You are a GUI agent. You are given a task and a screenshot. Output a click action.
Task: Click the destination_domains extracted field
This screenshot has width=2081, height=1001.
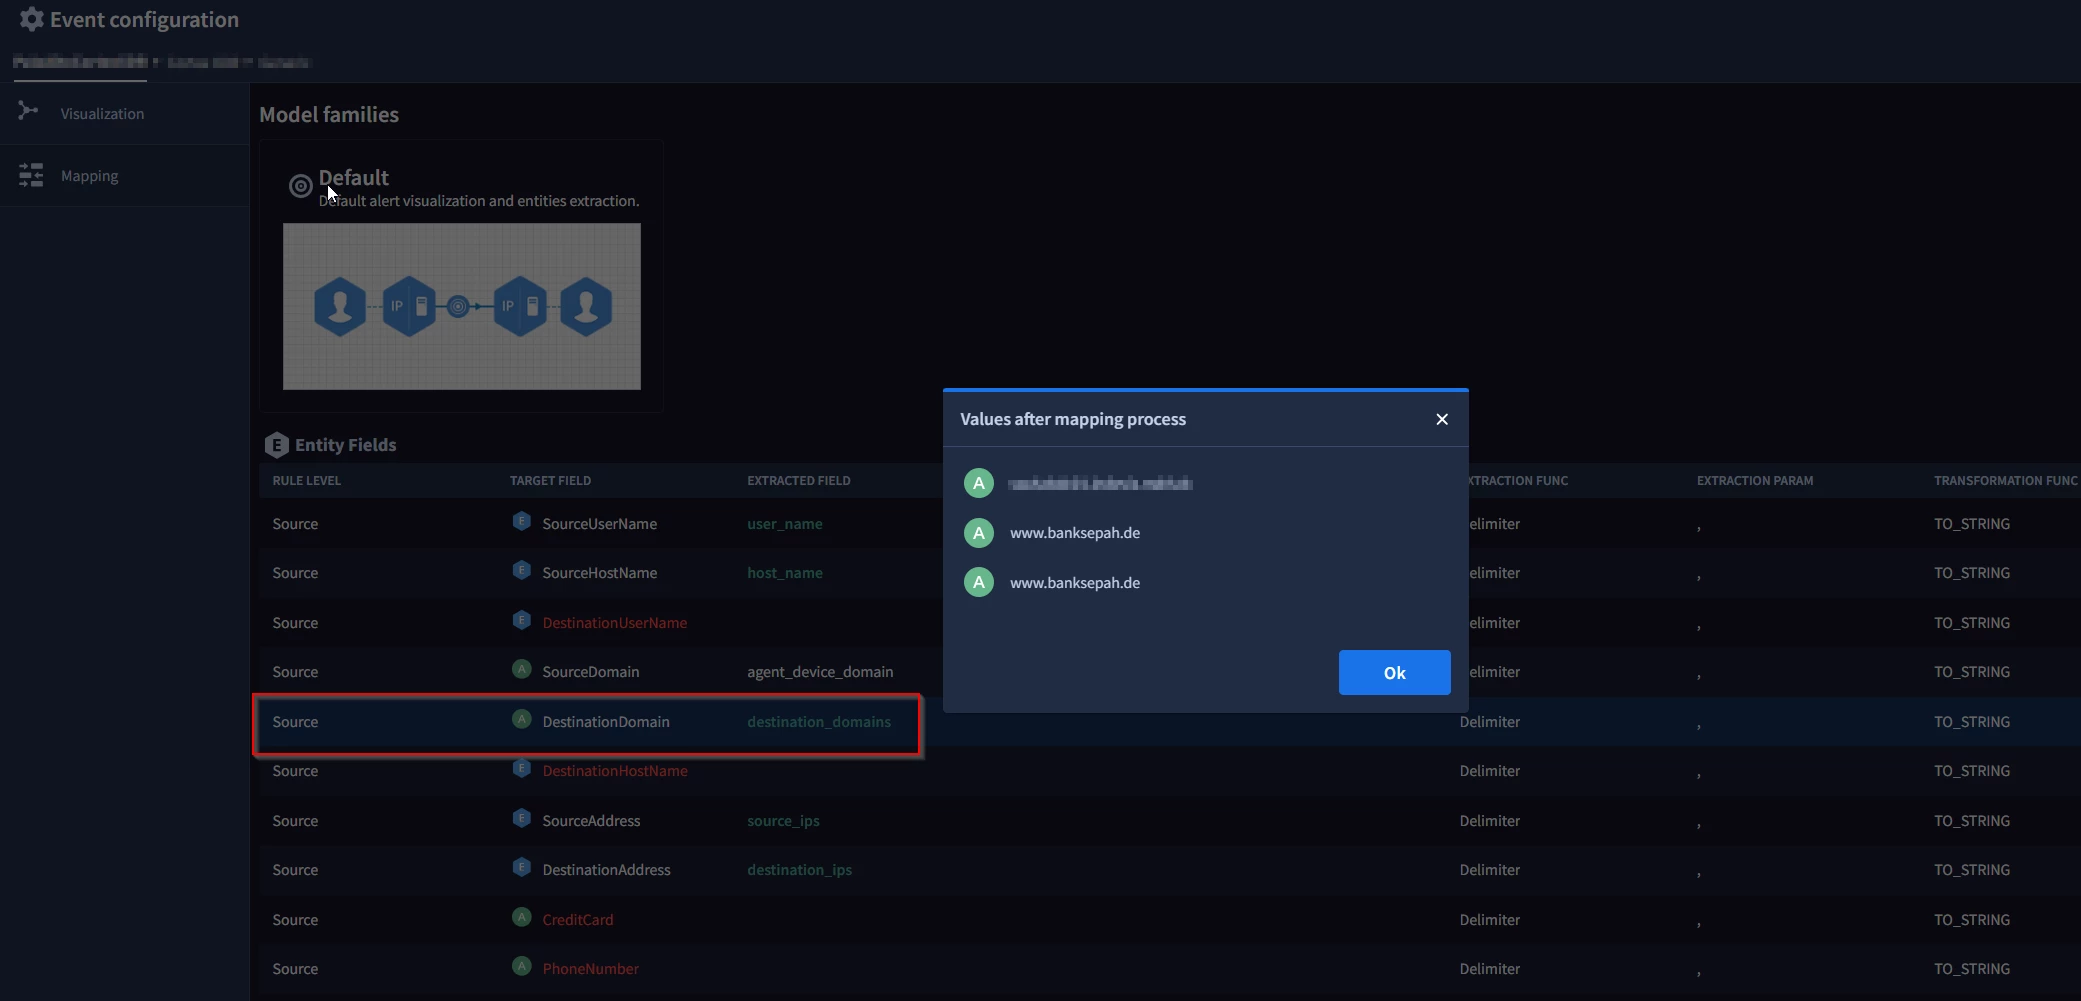819,722
